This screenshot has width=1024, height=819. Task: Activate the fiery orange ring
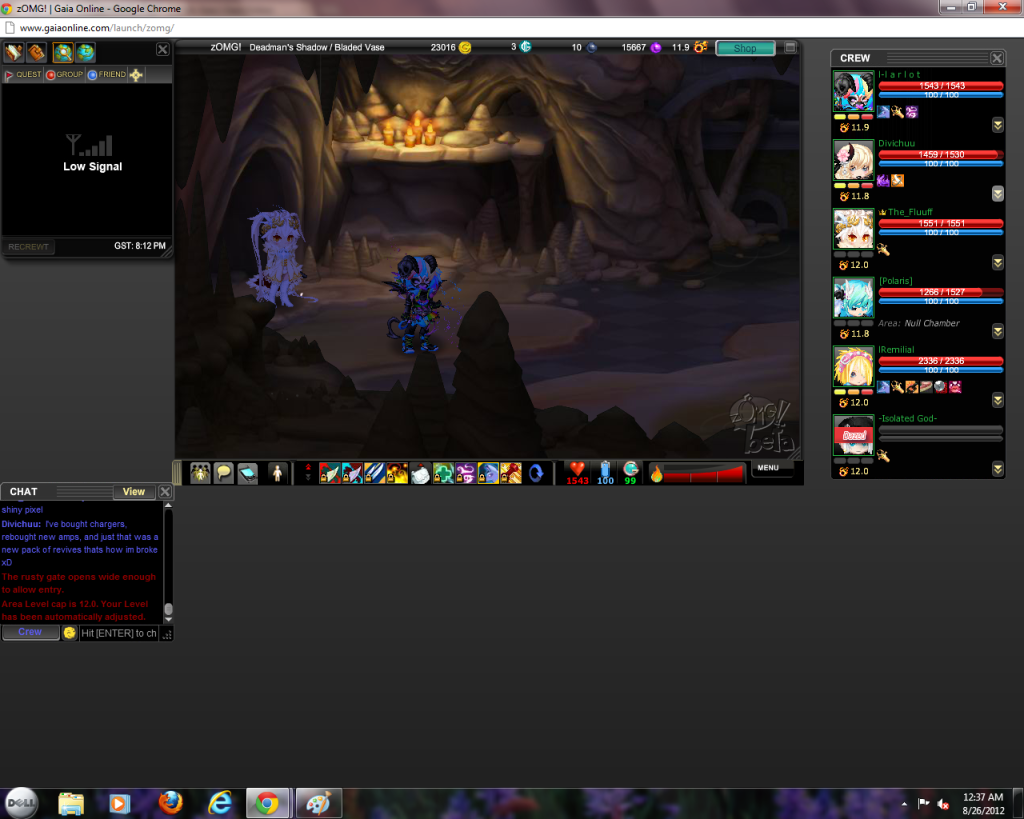pos(397,473)
